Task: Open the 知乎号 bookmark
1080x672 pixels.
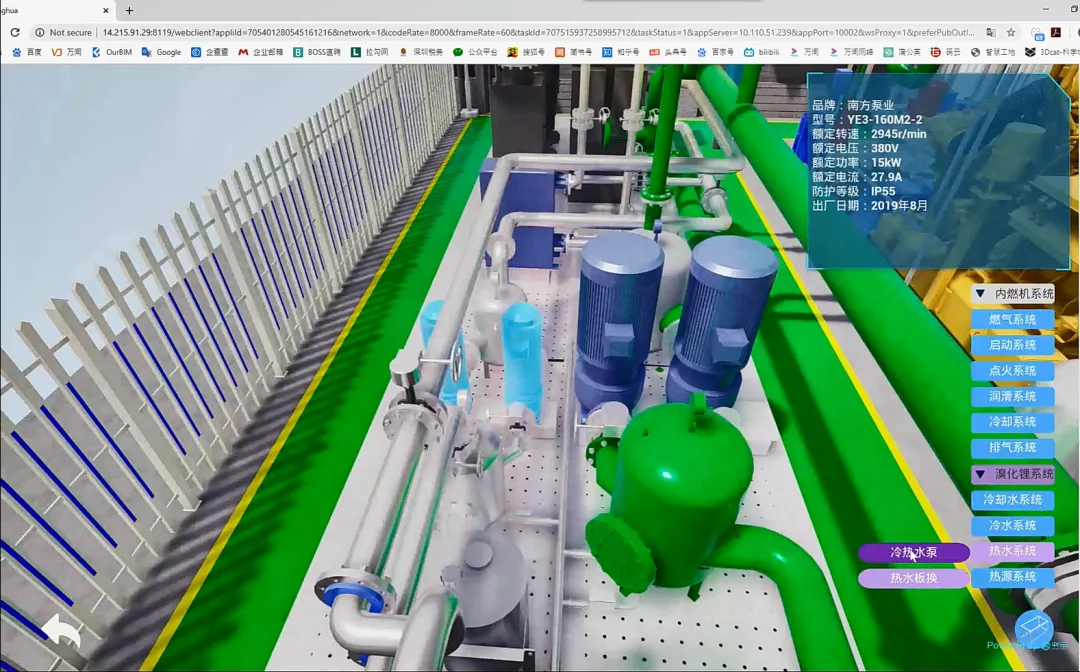Action: 621,52
